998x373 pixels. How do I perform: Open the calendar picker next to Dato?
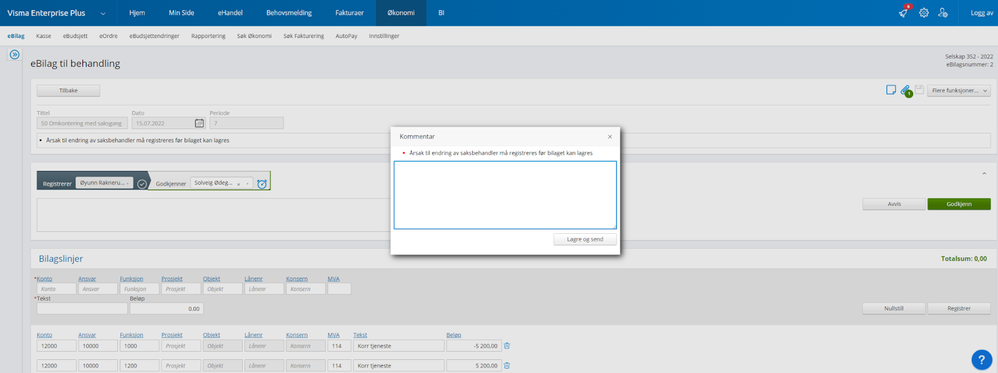(x=199, y=123)
